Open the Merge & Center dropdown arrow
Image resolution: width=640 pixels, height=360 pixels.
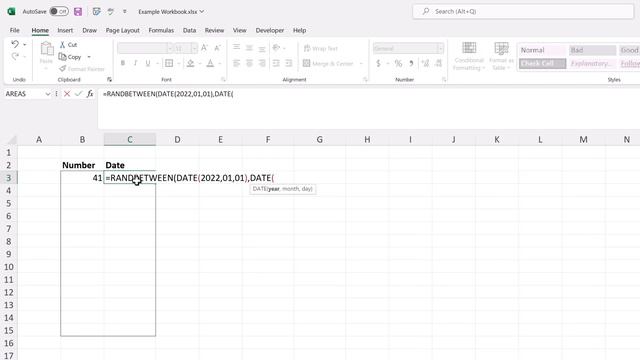click(361, 64)
